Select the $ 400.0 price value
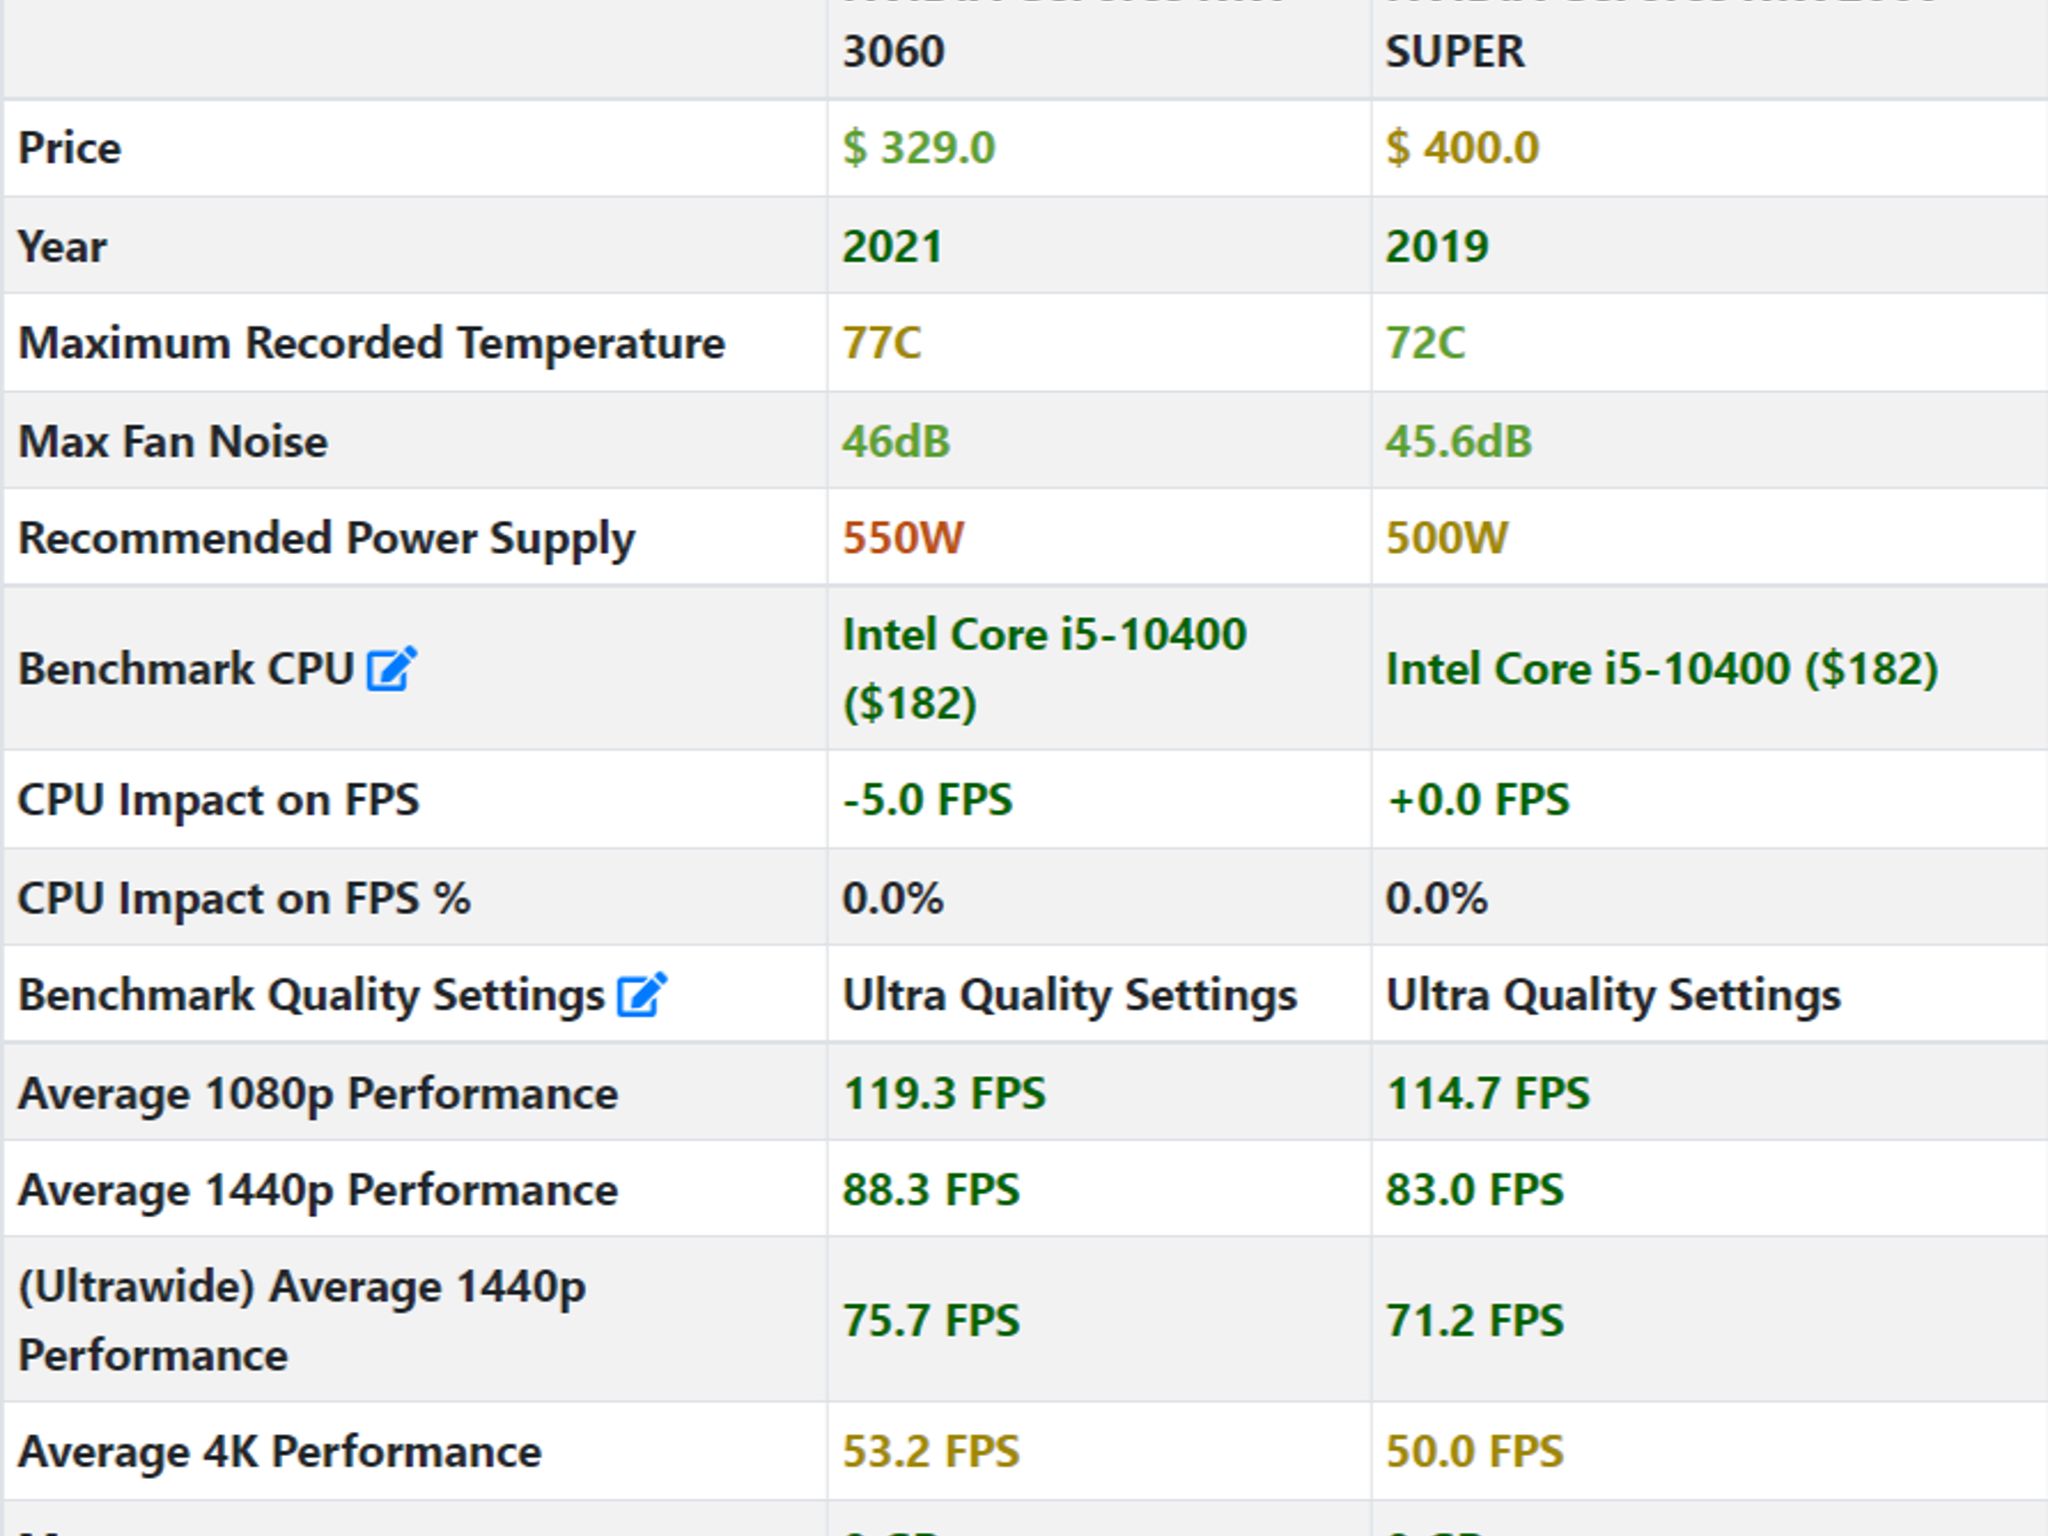The height and width of the screenshot is (1536, 2048). (x=1462, y=148)
